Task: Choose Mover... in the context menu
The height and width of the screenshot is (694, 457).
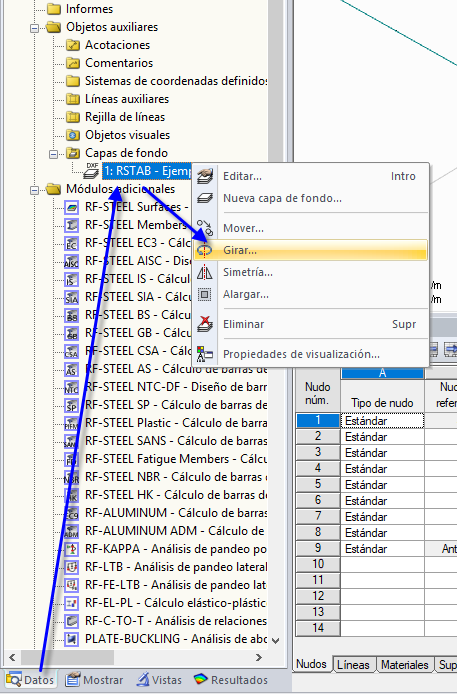Action: (x=311, y=228)
